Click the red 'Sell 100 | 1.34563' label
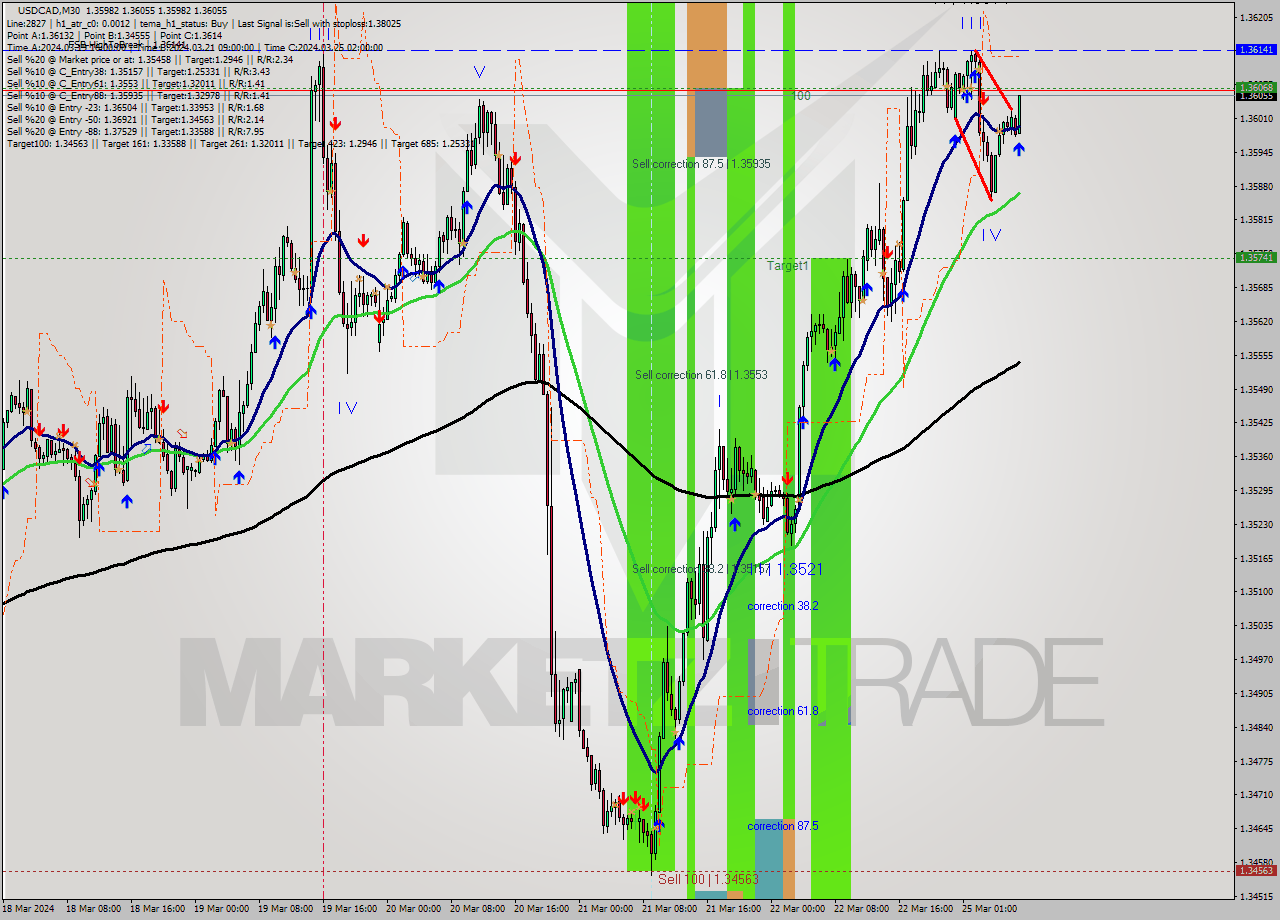 click(x=708, y=878)
